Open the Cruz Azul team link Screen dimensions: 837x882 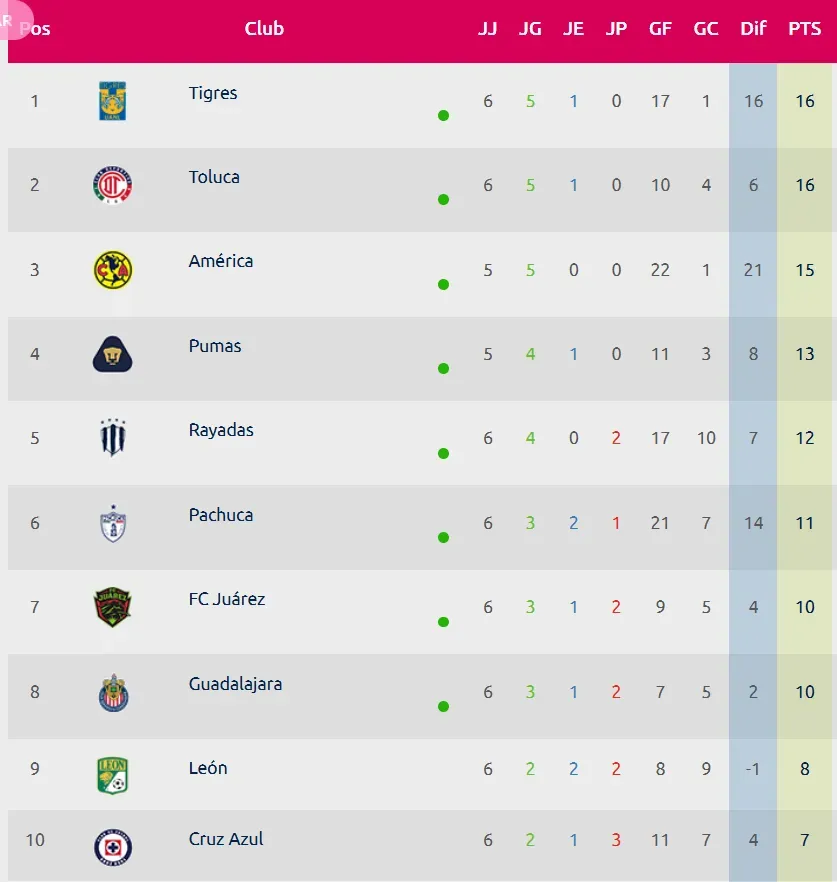pos(226,839)
